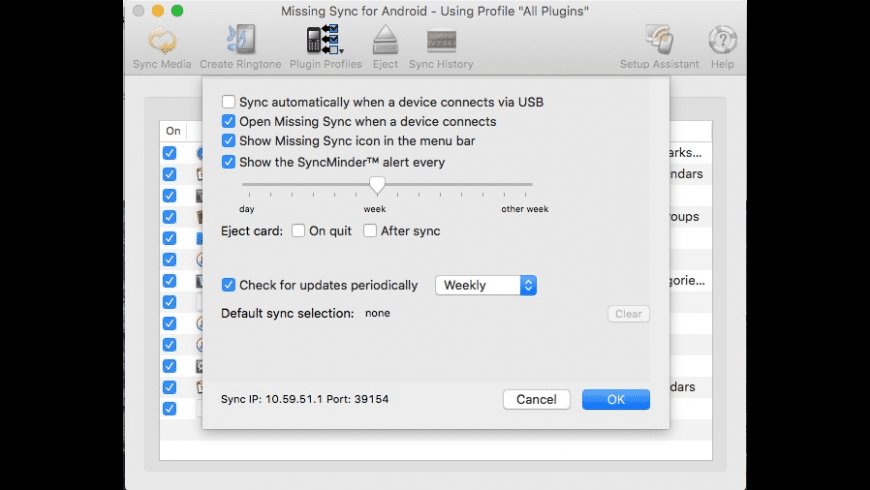Open the Help toolbar icon
Viewport: 870px width, 490px height.
(722, 40)
